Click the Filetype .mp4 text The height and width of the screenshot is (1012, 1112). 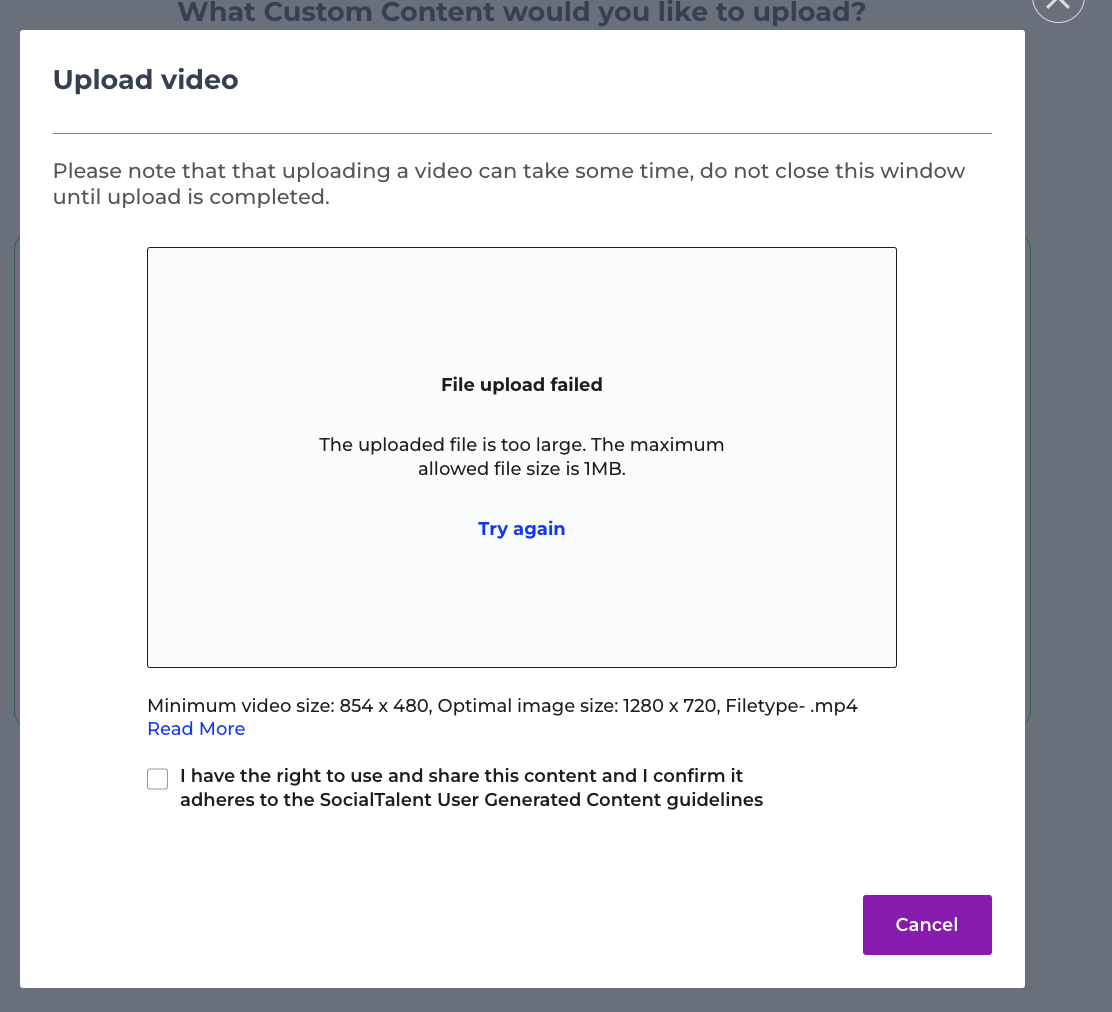pos(791,706)
